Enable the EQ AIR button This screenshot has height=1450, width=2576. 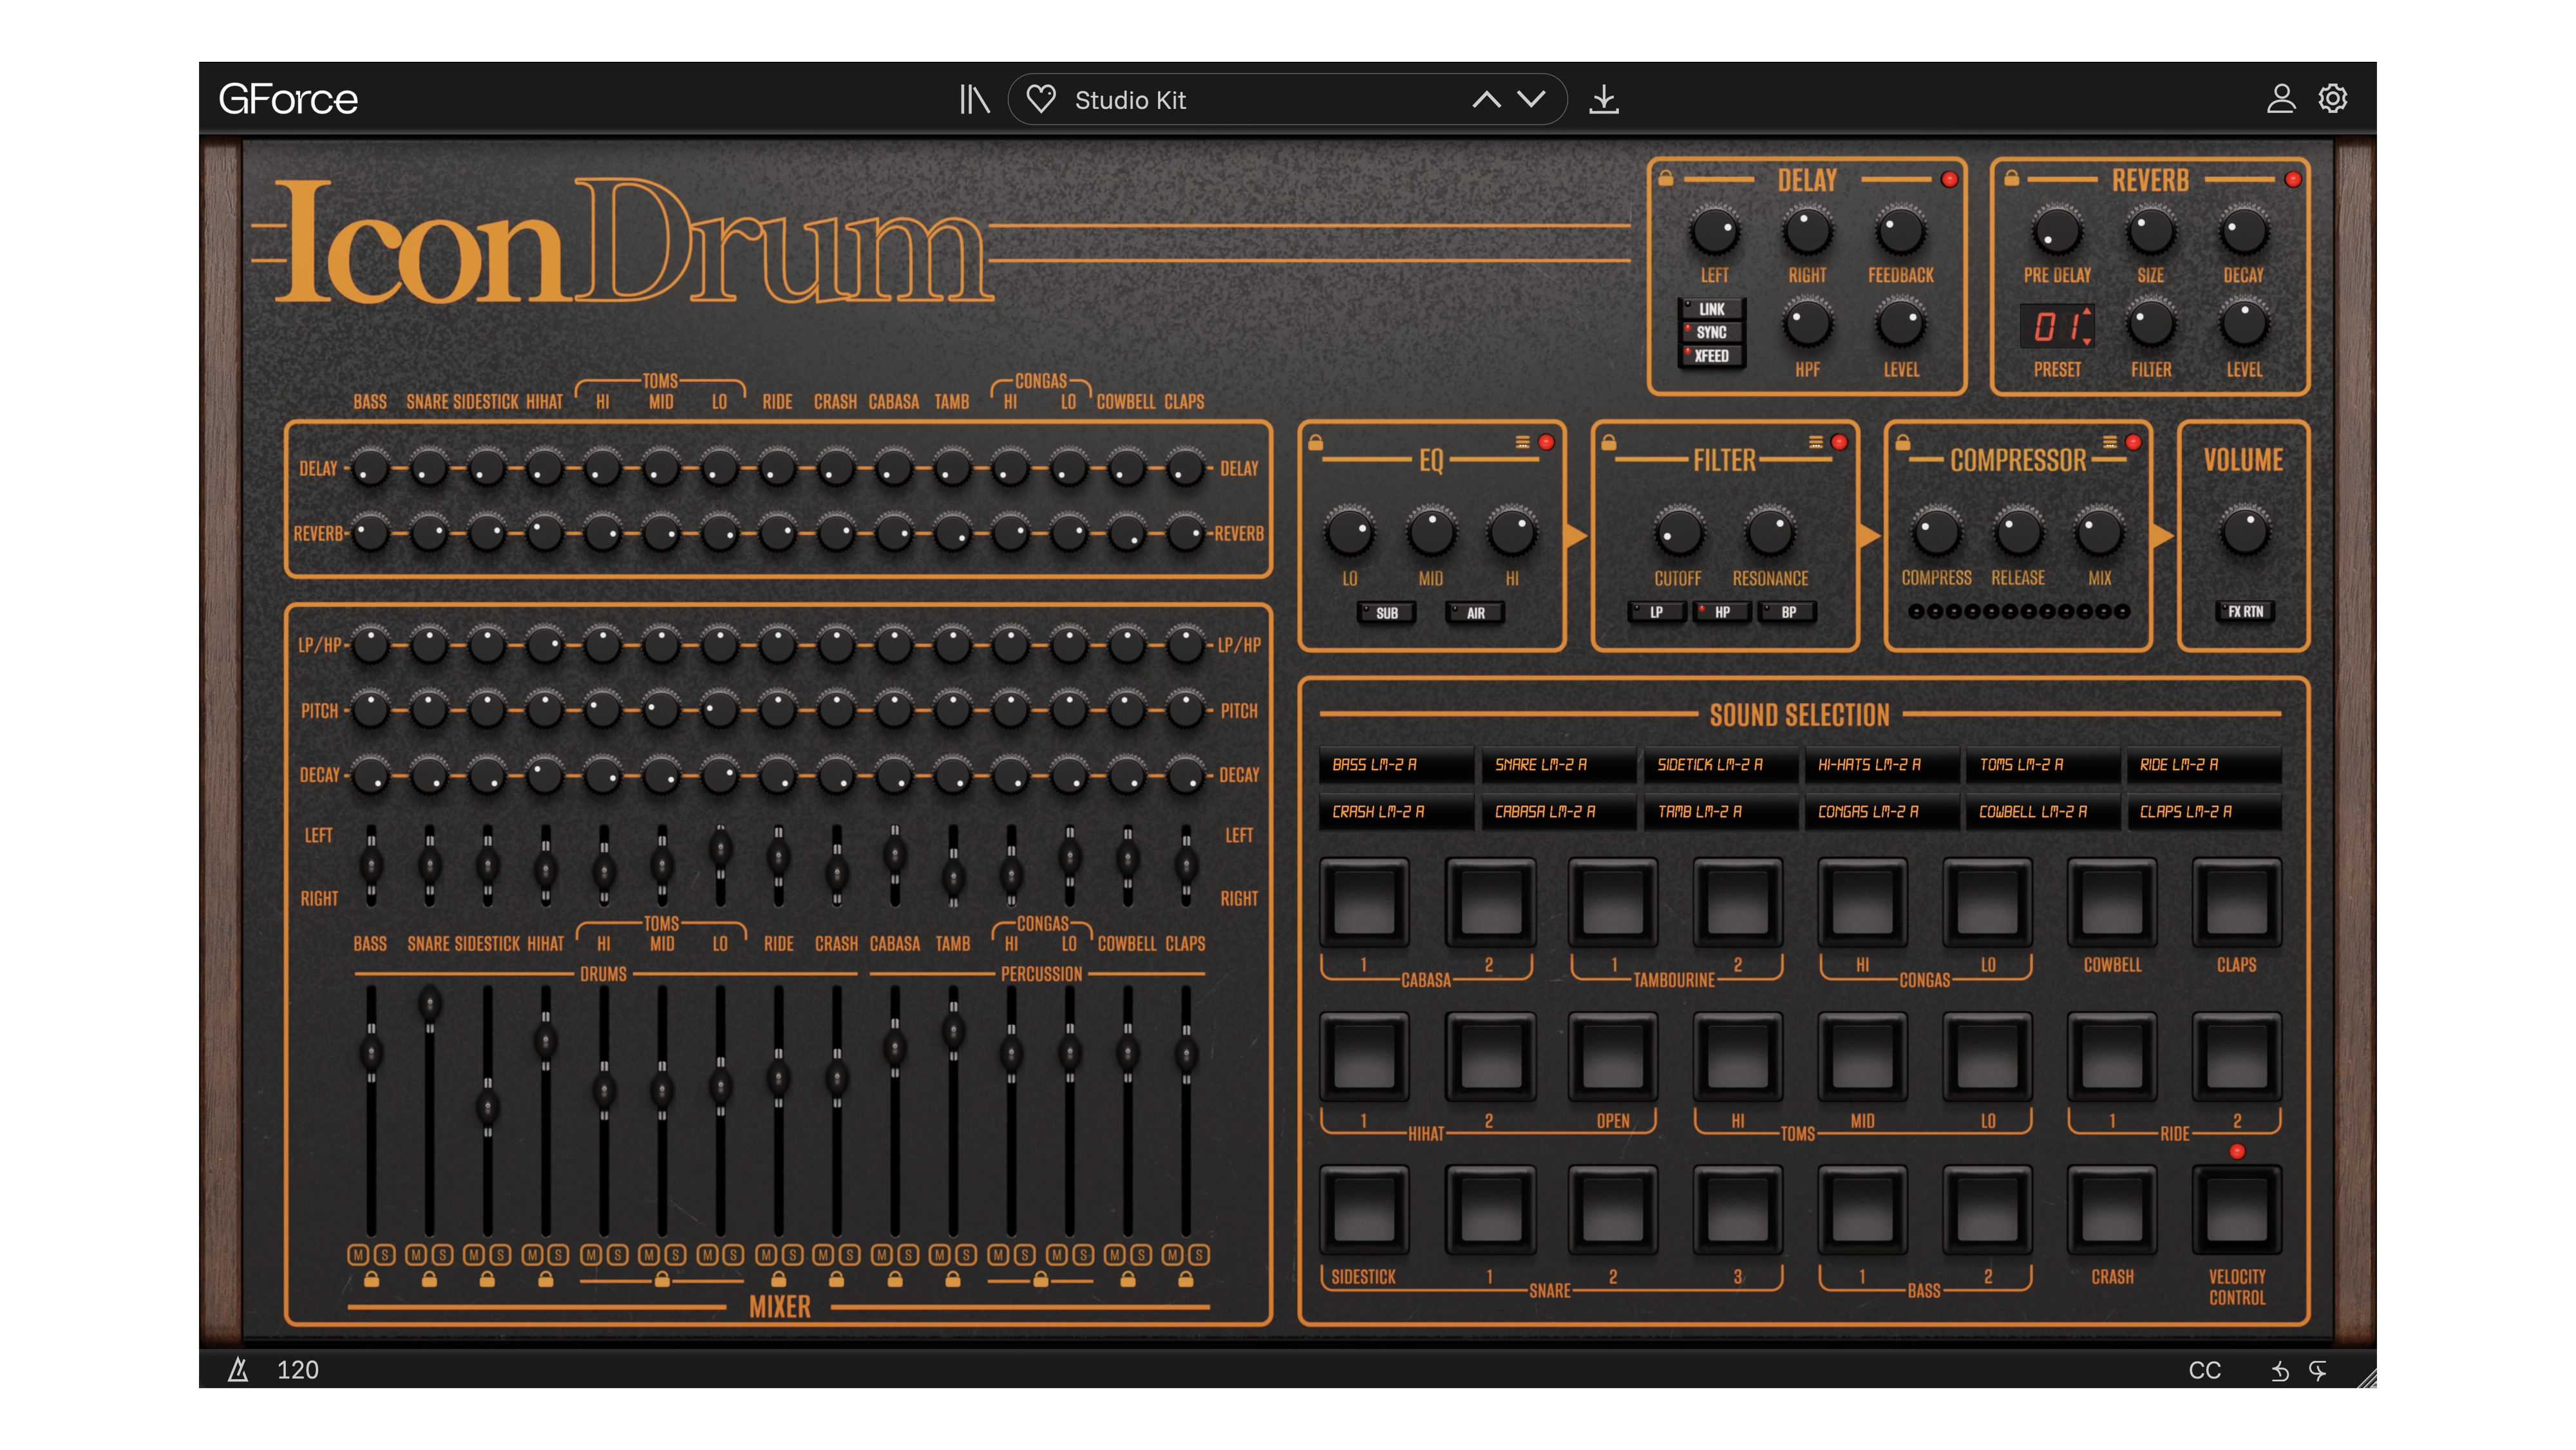click(1475, 613)
